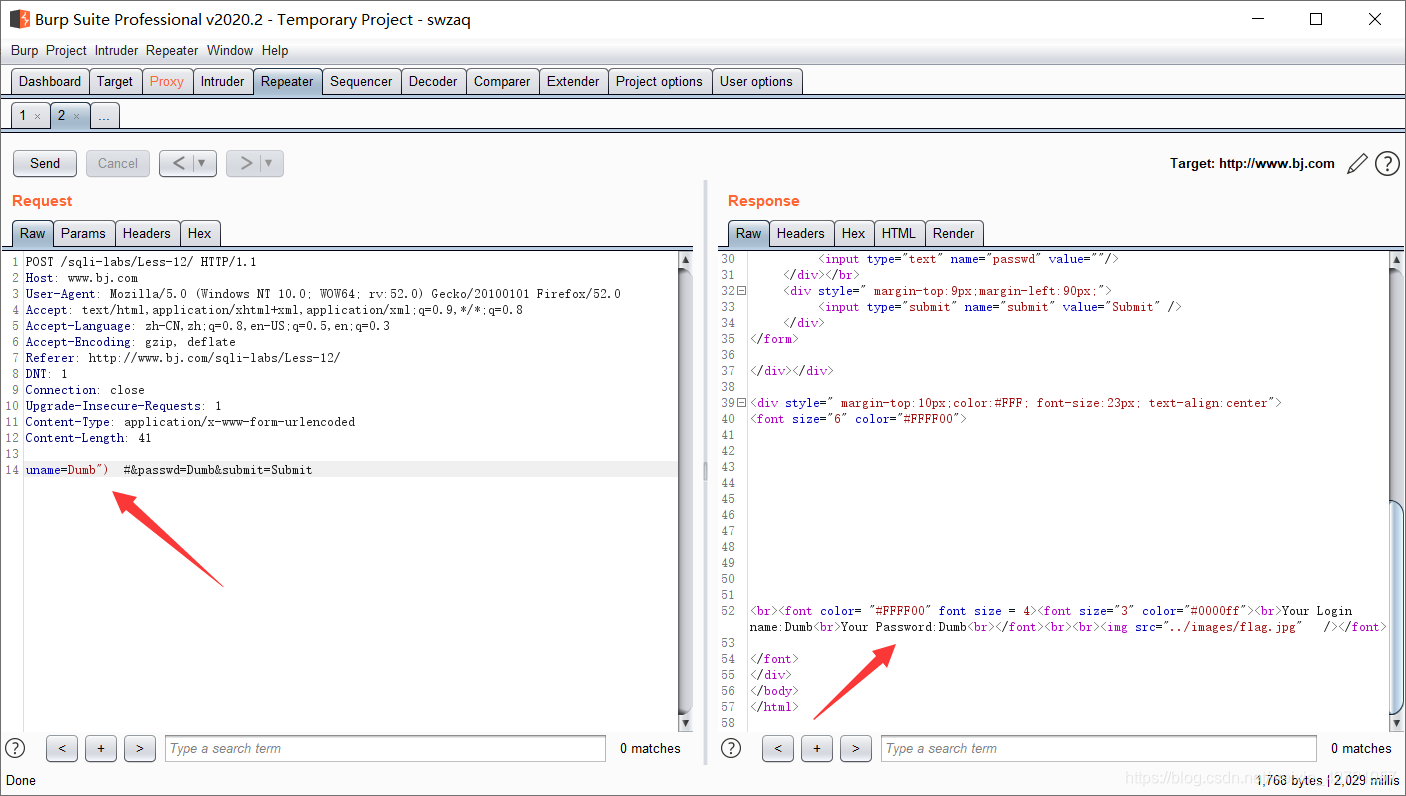
Task: Open the Repeater menu
Action: (172, 50)
